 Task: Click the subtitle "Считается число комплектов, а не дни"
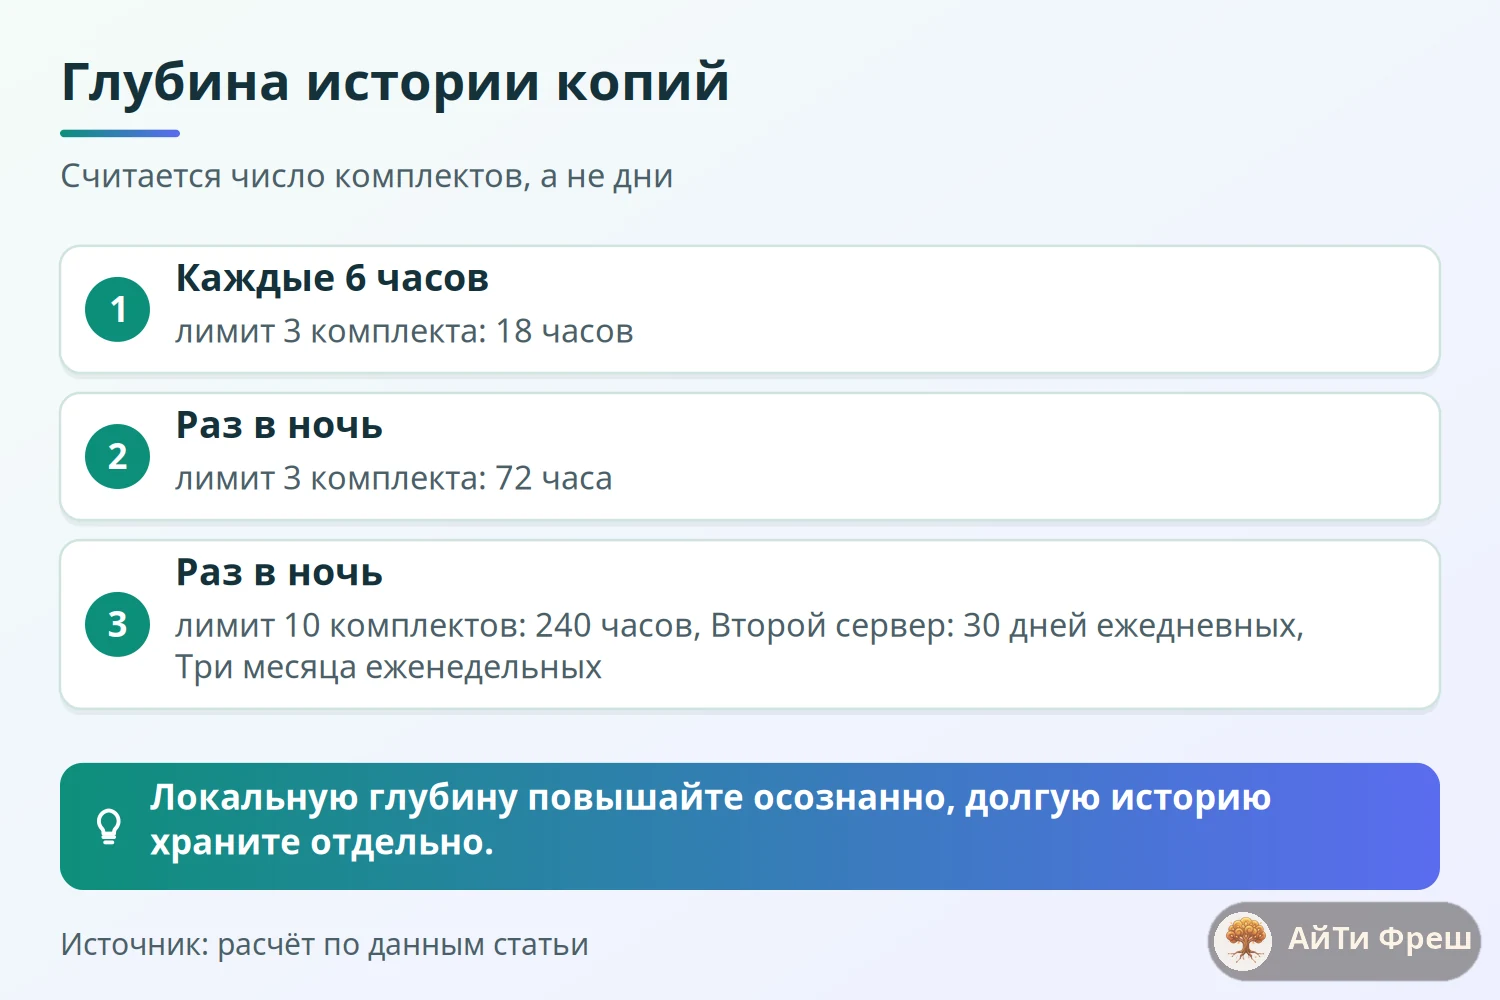367,176
